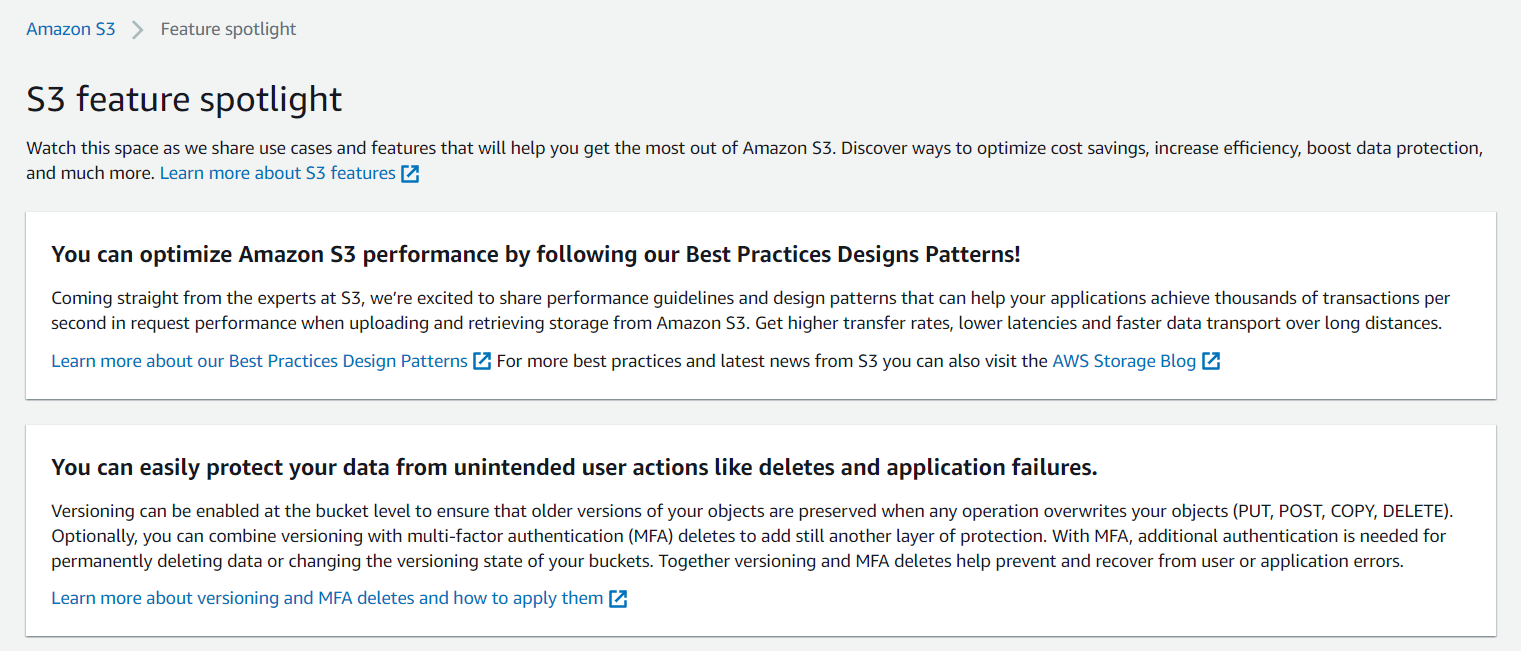
Task: Open the Best Practices Design Patterns link
Action: point(259,361)
